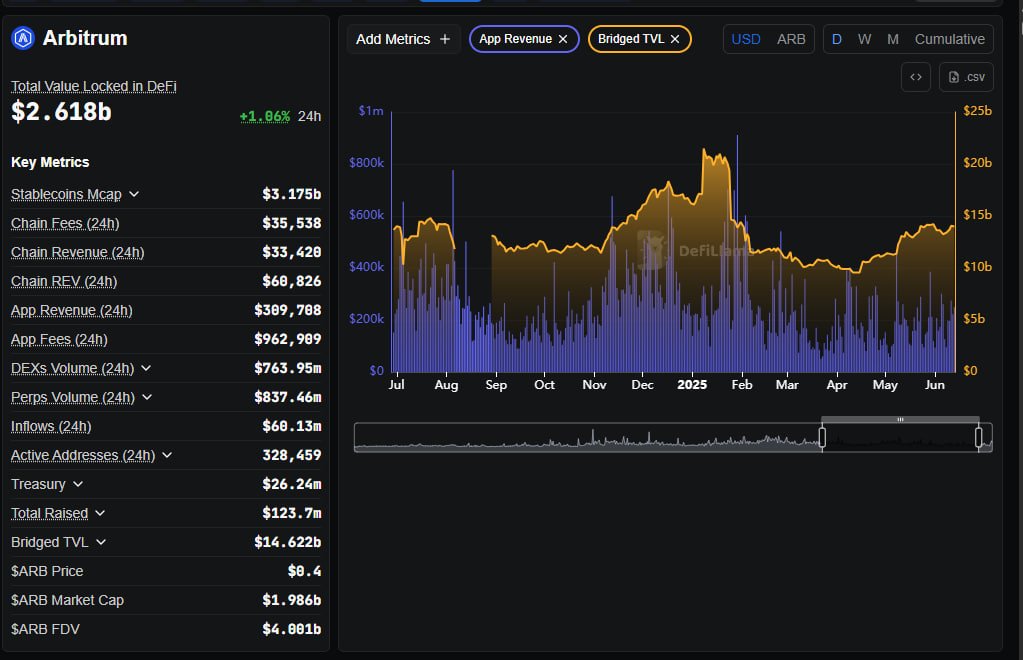This screenshot has height=660, width=1023.
Task: Click the +1.06% 24h change value
Action: click(264, 116)
